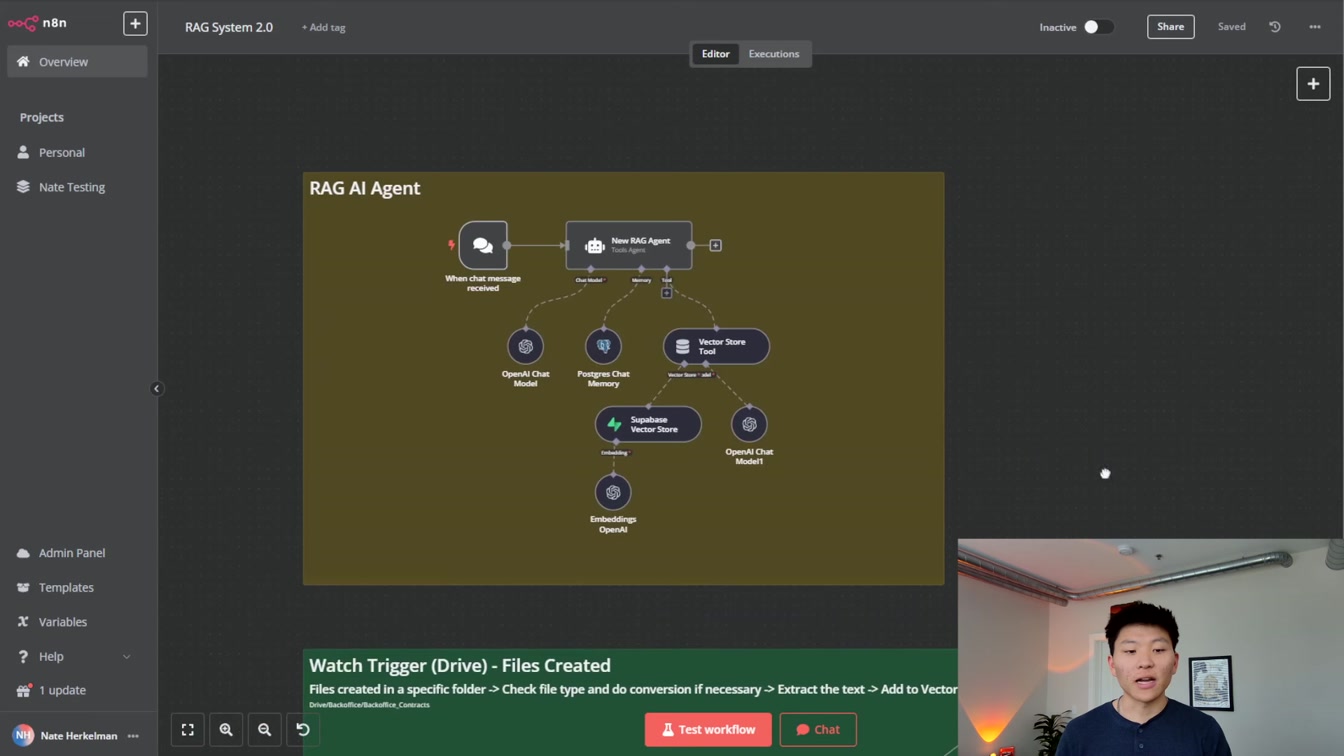This screenshot has height=756, width=1344.
Task: Click the Test workflow button
Action: click(x=708, y=730)
